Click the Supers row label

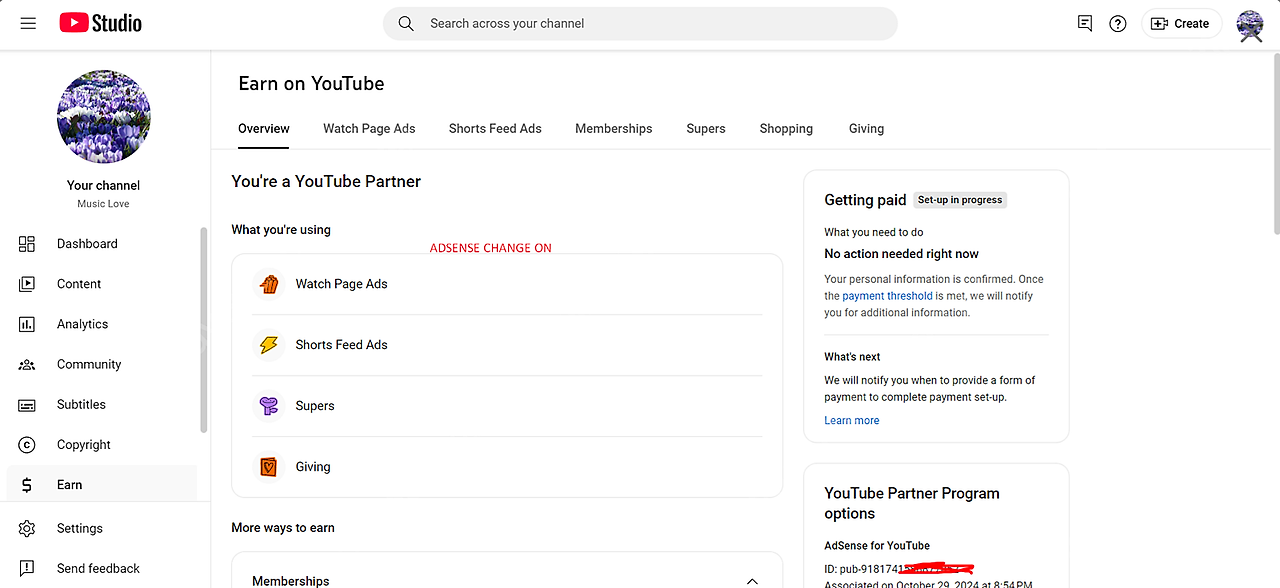pyautogui.click(x=315, y=406)
